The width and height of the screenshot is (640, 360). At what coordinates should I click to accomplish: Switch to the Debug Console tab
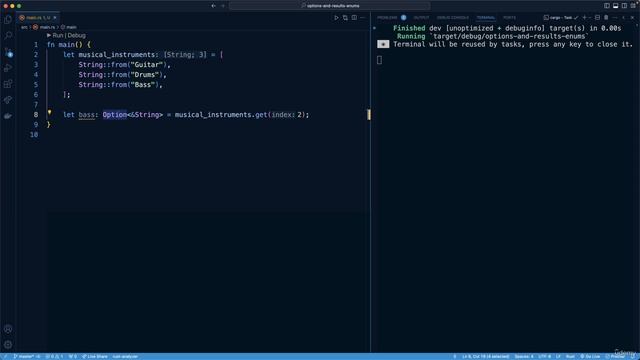click(x=453, y=18)
